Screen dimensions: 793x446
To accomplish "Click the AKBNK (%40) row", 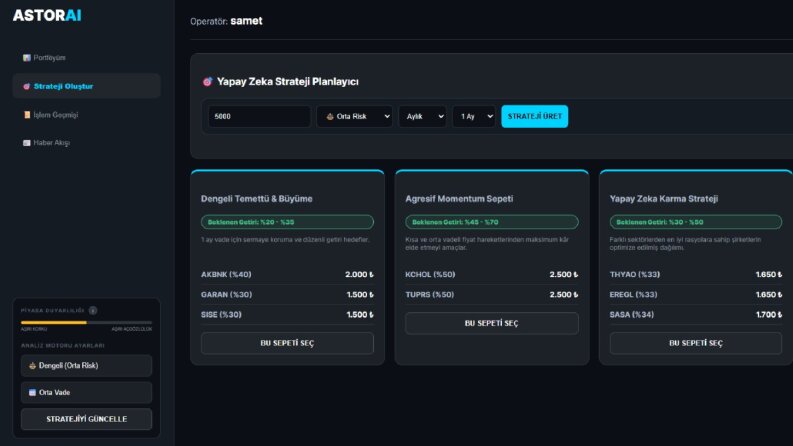I will coord(287,275).
